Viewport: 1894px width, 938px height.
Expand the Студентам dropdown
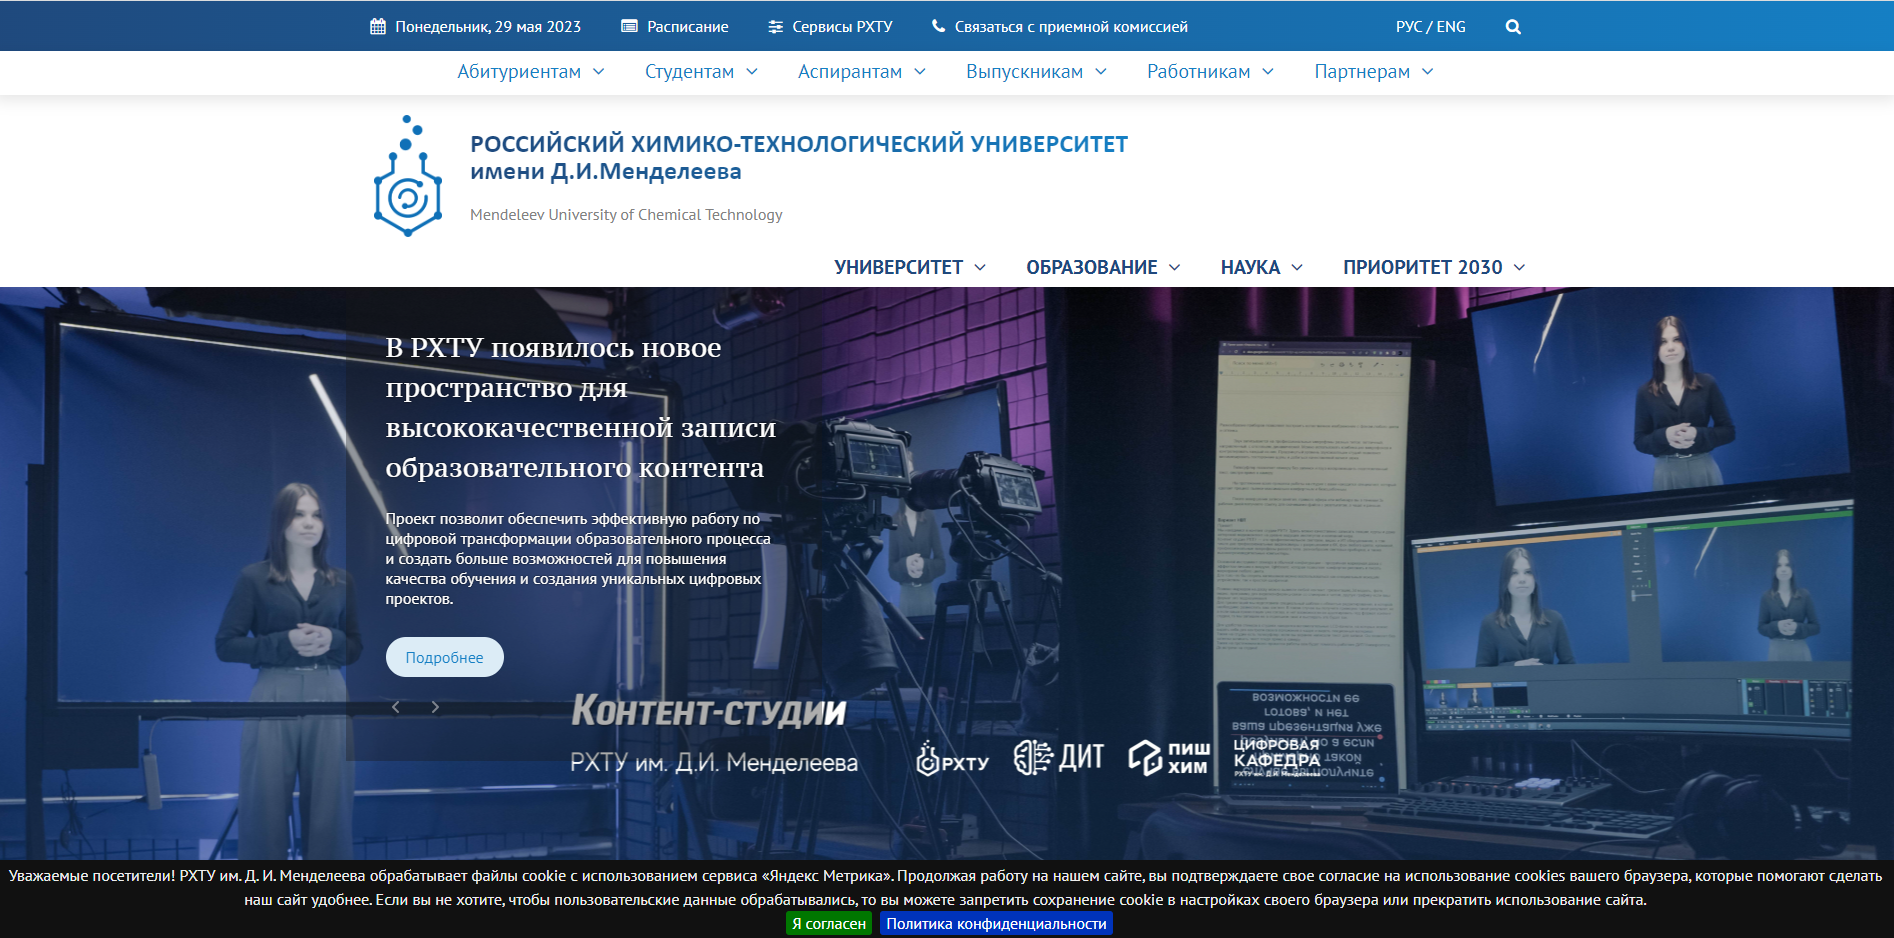tap(701, 72)
